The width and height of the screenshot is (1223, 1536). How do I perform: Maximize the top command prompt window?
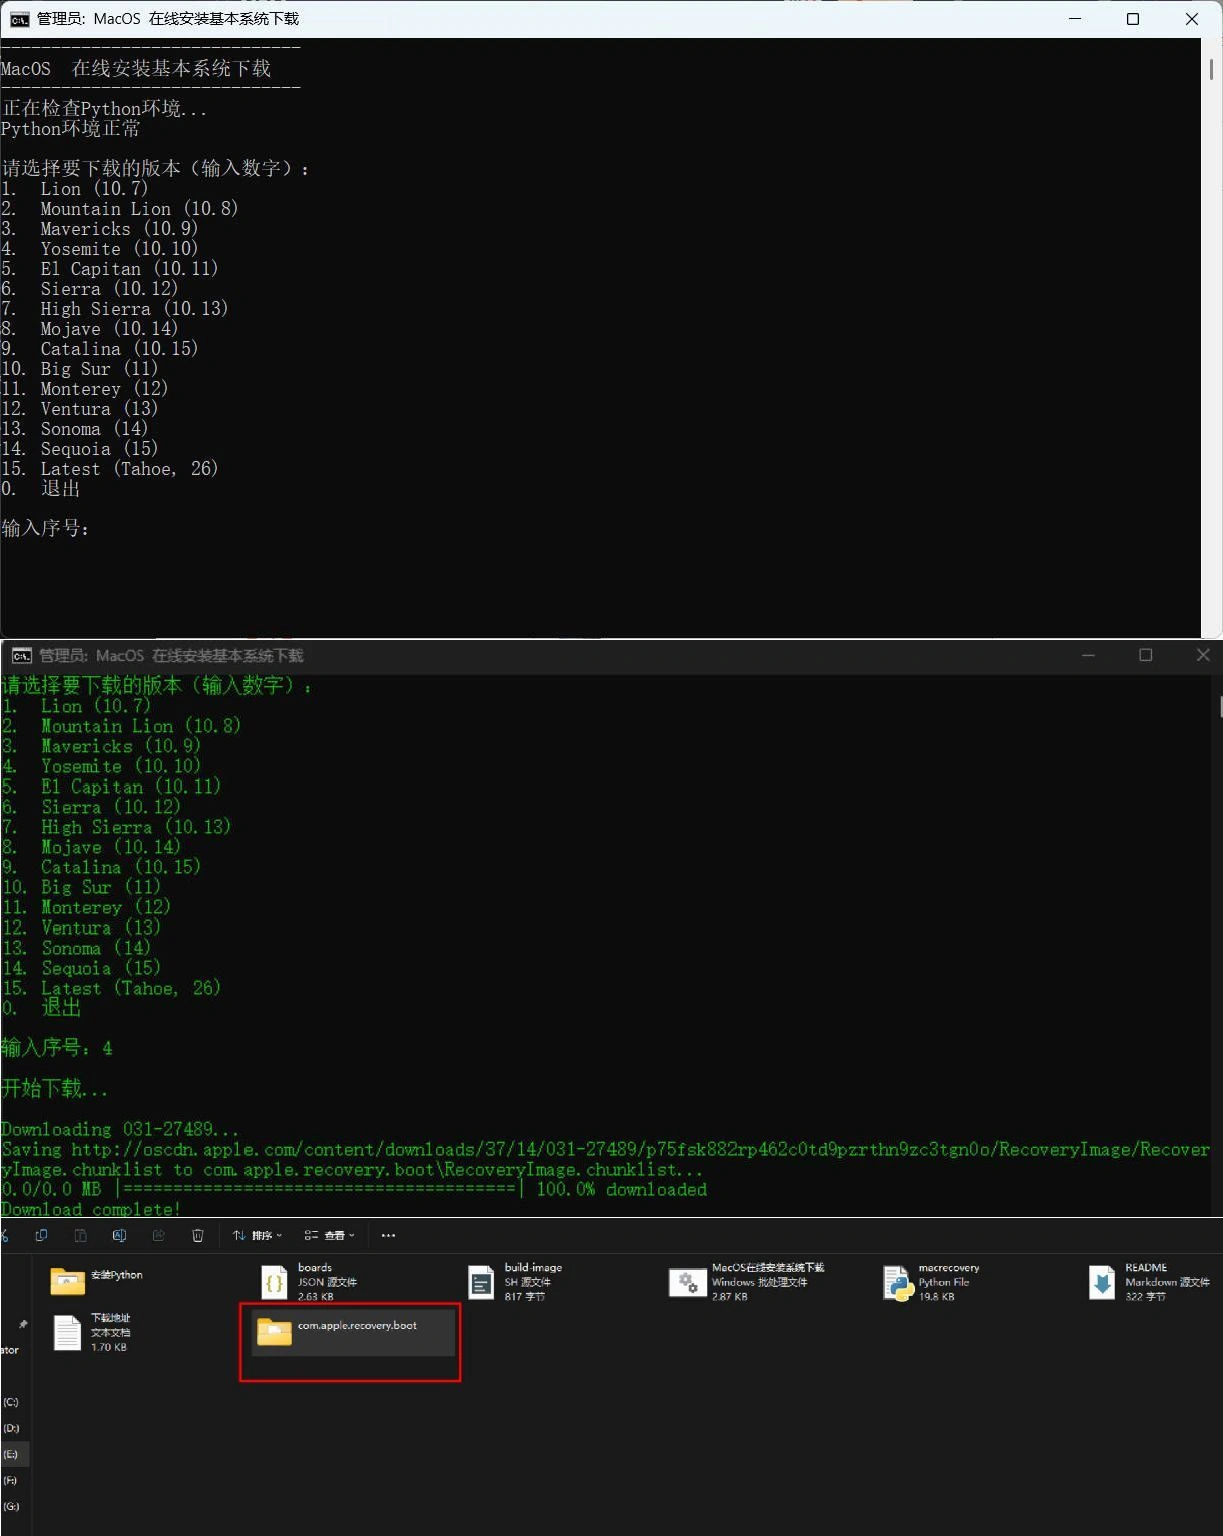click(x=1133, y=19)
